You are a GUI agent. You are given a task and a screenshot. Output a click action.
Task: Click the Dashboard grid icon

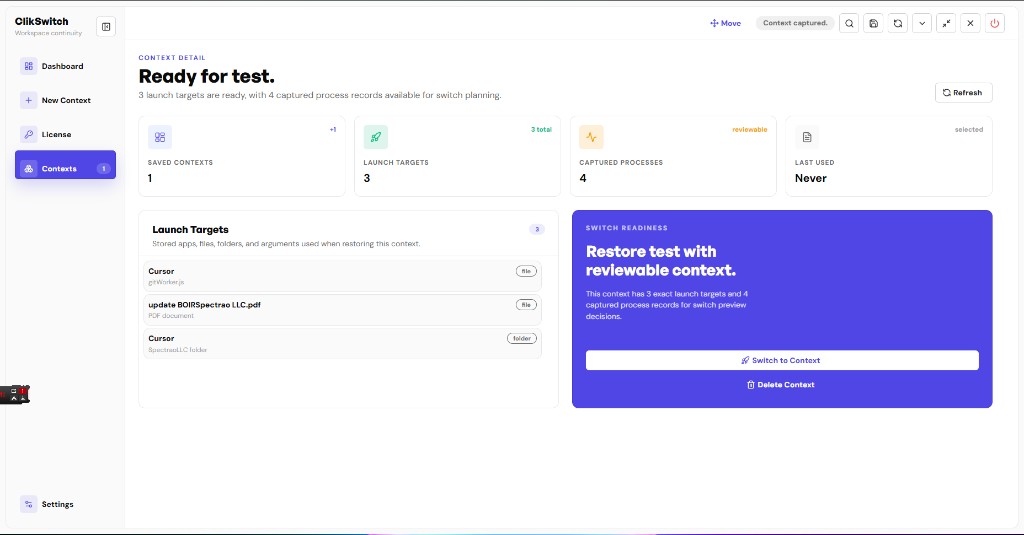pyautogui.click(x=28, y=66)
